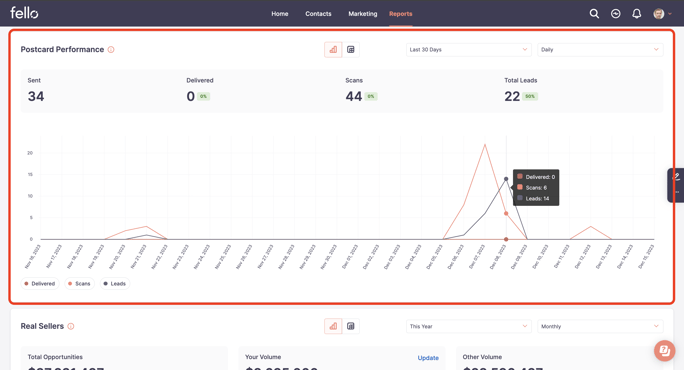
Task: Toggle the Delivered legend series
Action: click(x=40, y=284)
